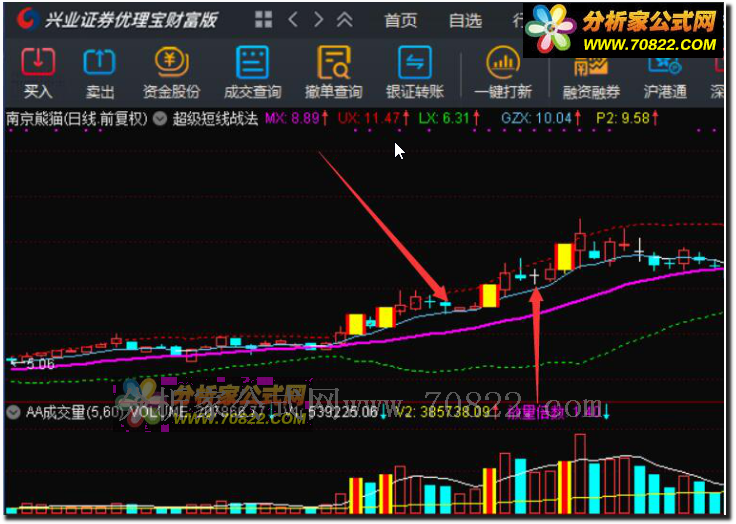
Task: Click the 超级短线战法 indicator name
Action: 215,119
